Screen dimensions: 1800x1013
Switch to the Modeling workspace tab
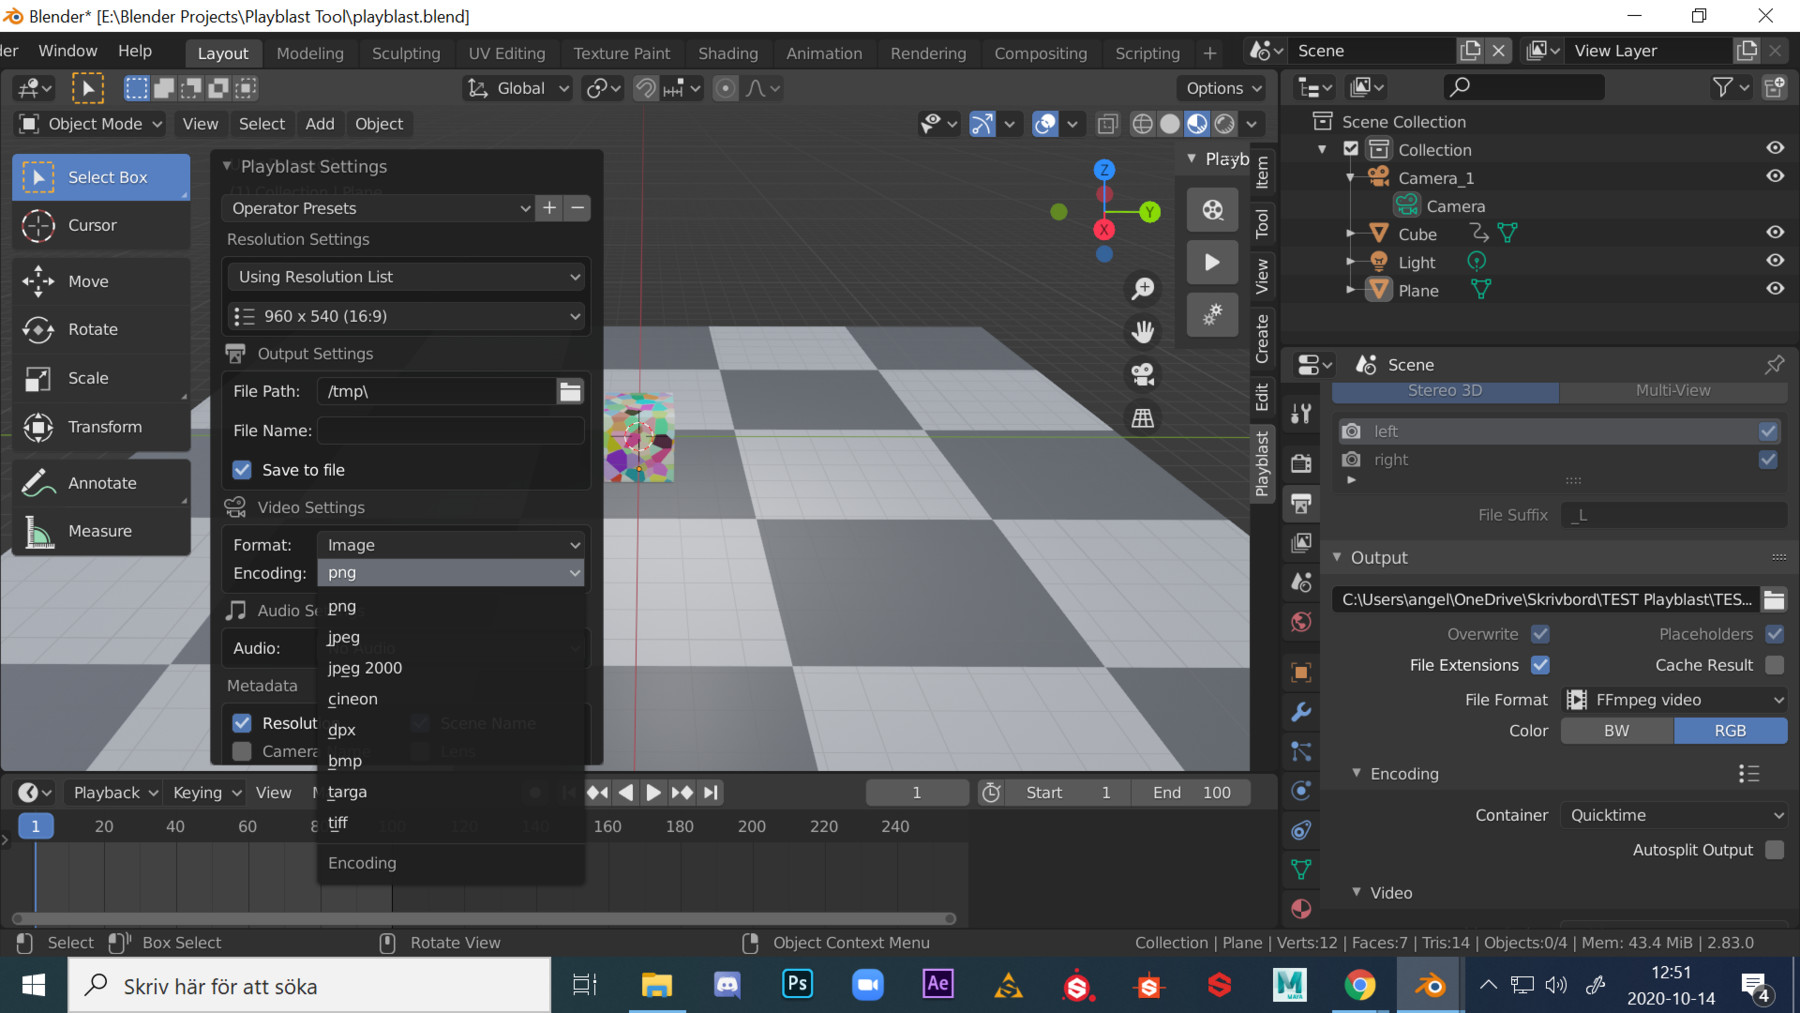point(310,53)
